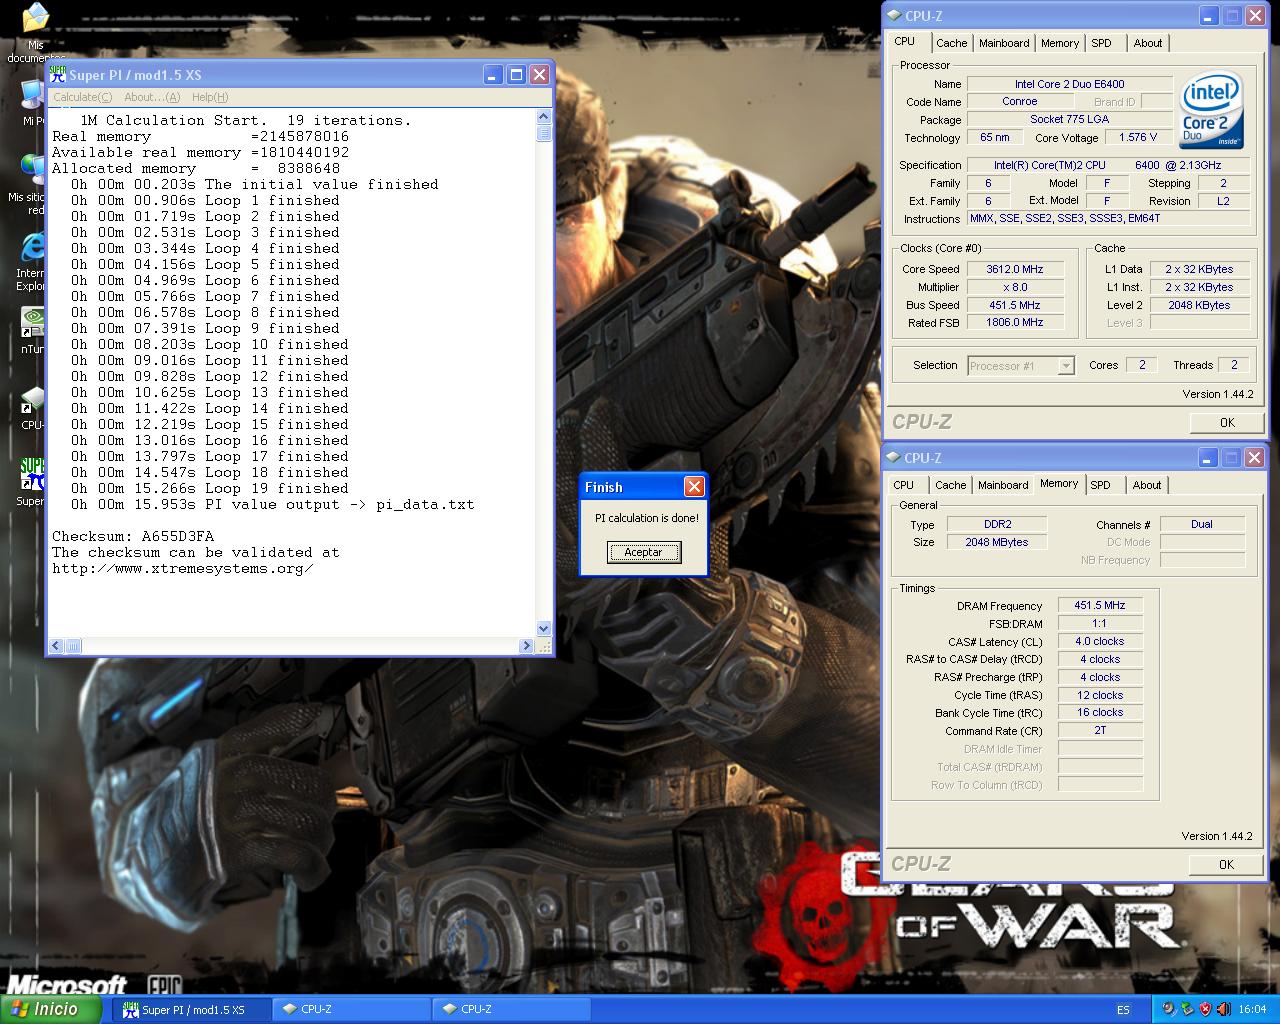
Task: Click Aceptar in the Finish dialog
Action: tap(643, 552)
